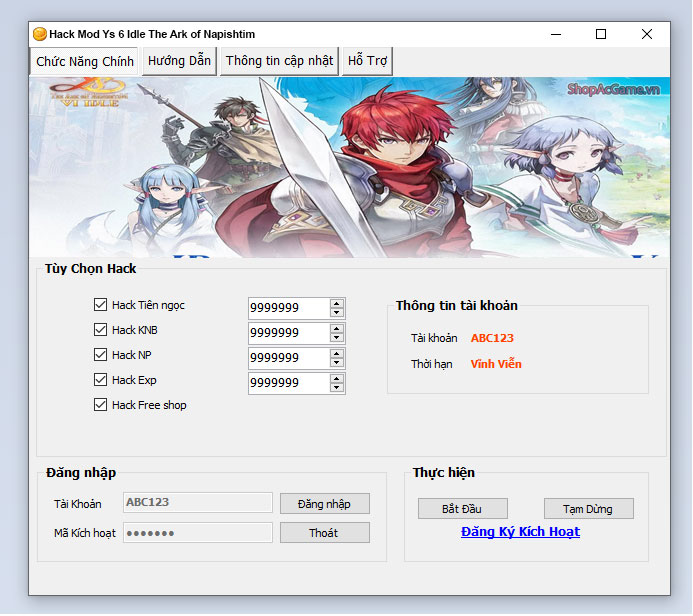This screenshot has height=616, width=693.
Task: Increase Hack Exp value with up arrow
Action: point(337,379)
